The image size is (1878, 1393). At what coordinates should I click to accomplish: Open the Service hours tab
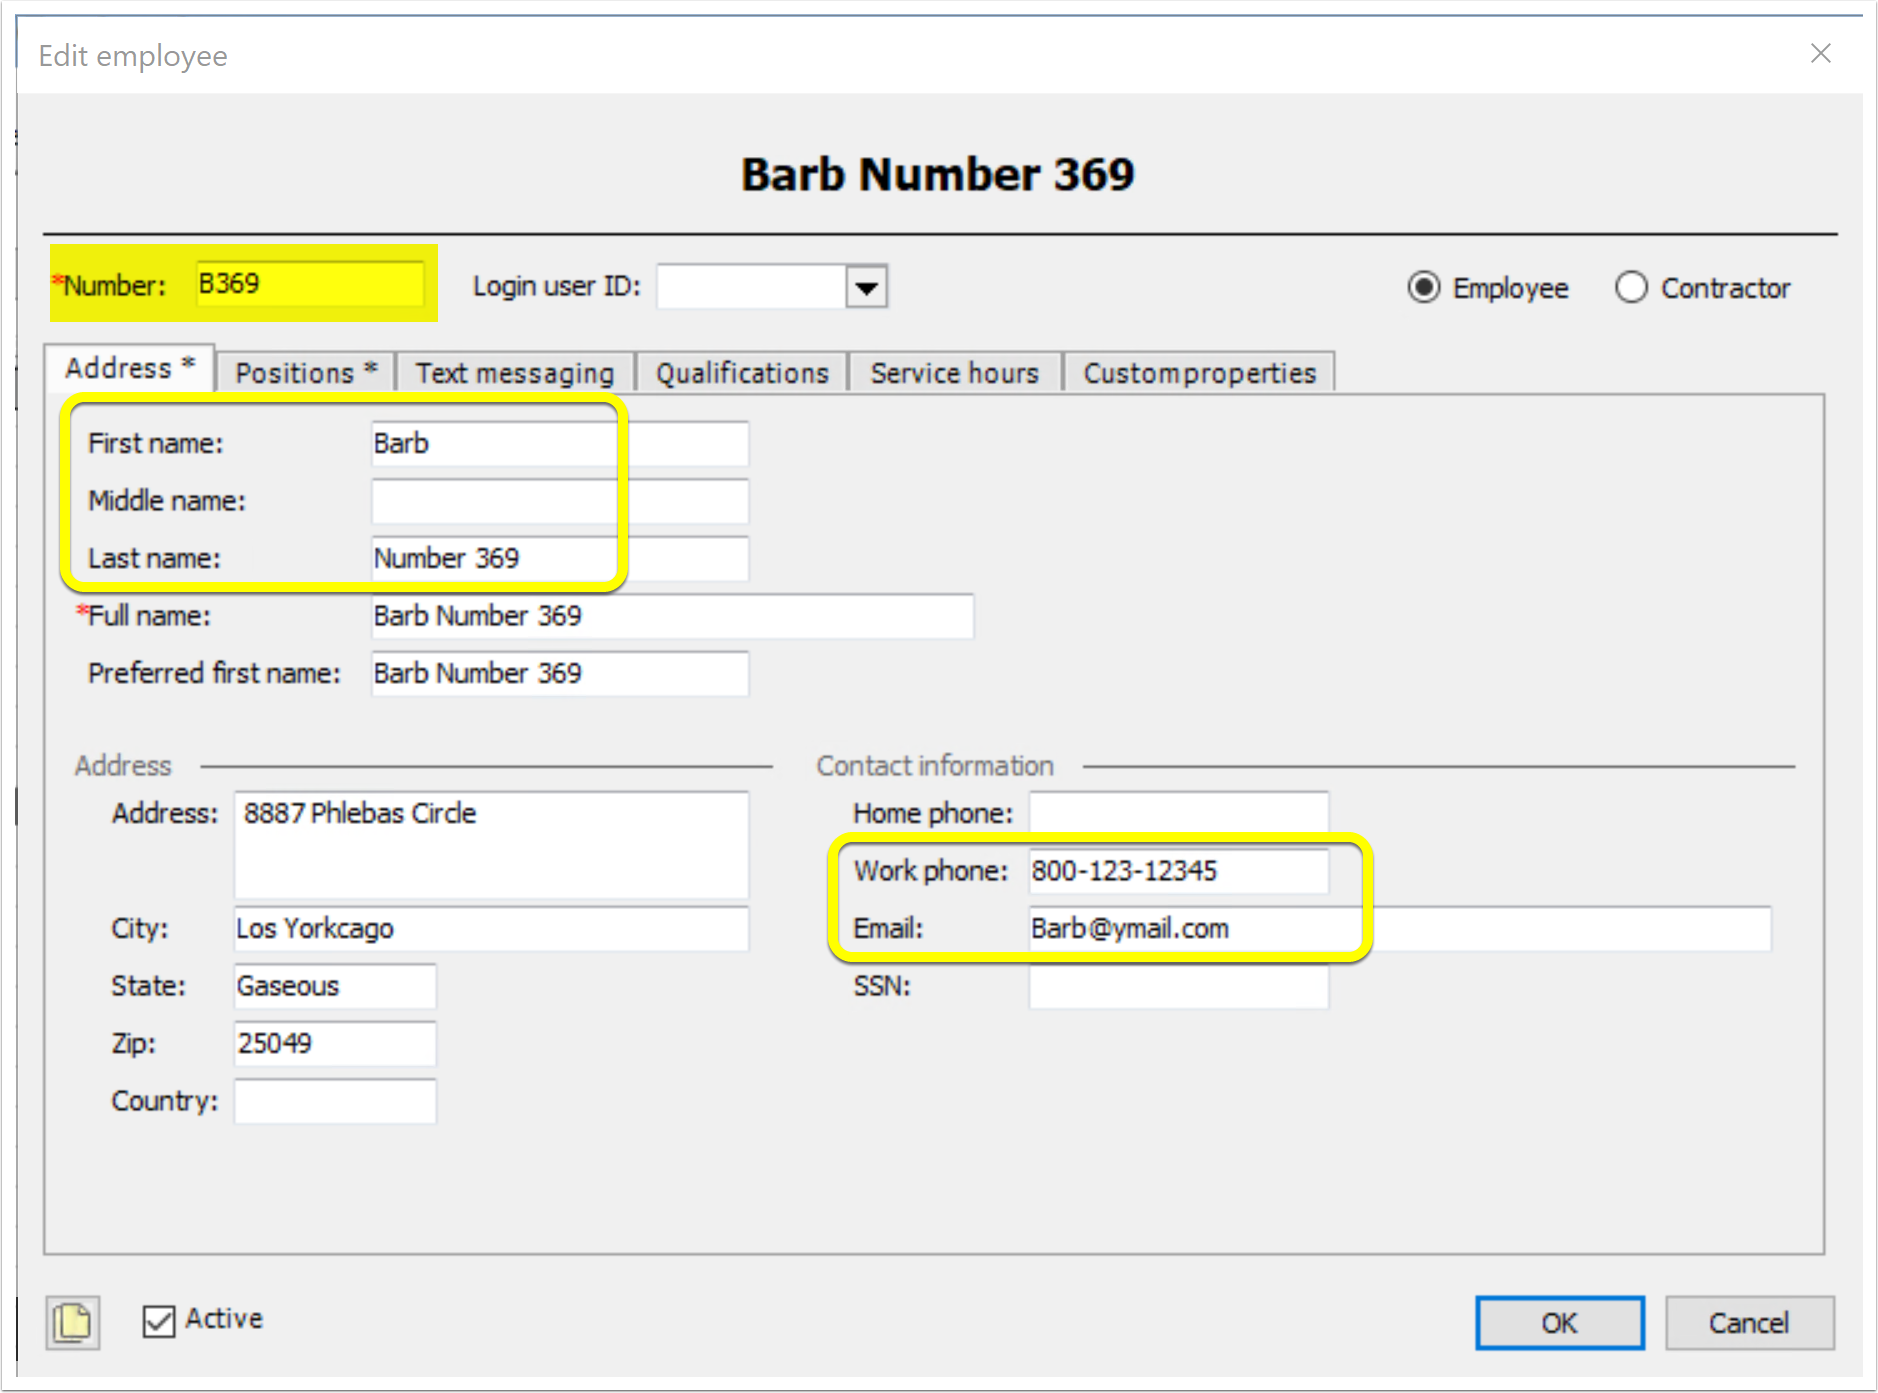tap(954, 373)
